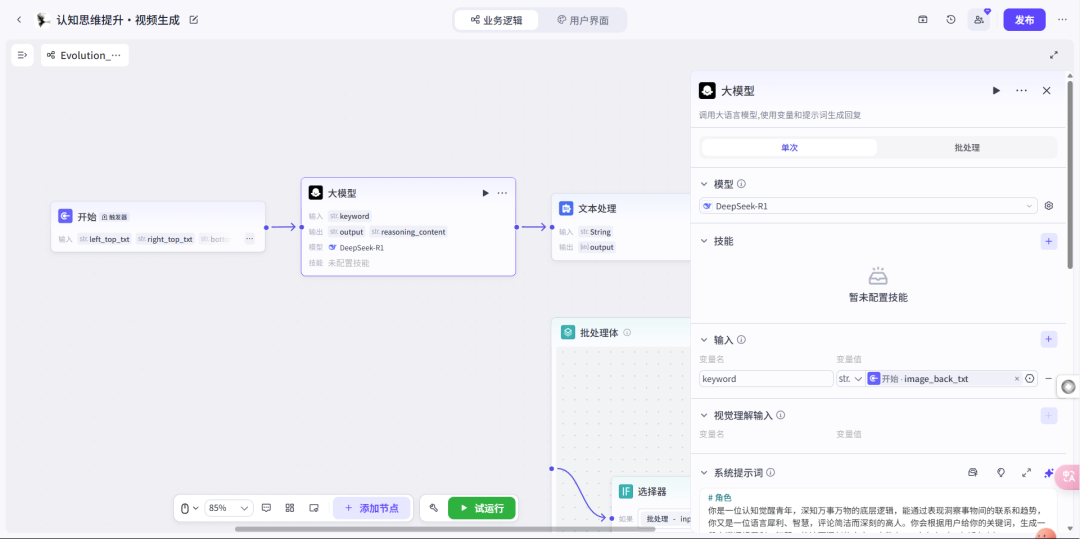Viewport: 1080px width, 539px height.
Task: Show info for 视觉理解输入 section
Action: click(x=780, y=416)
